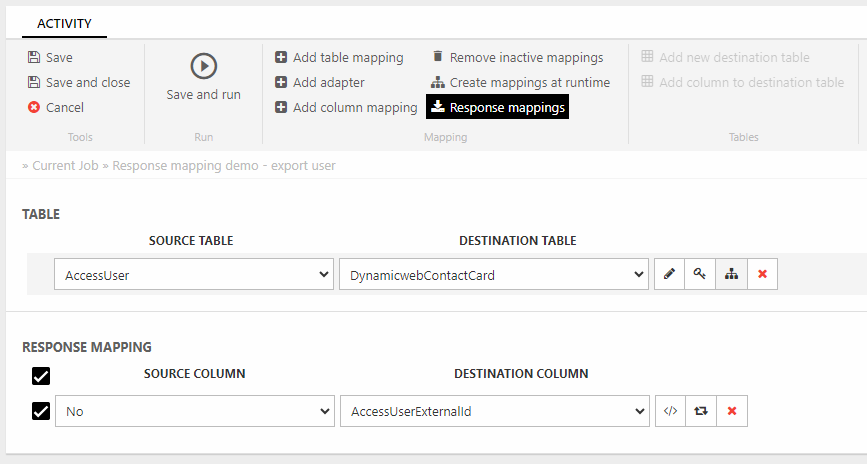Uncheck the No column mapping checkbox
Image resolution: width=867 pixels, height=464 pixels.
coord(41,411)
